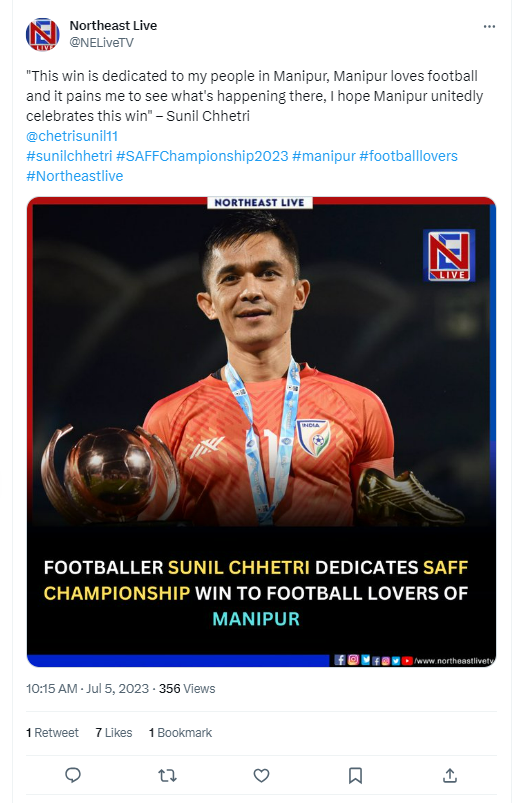The width and height of the screenshot is (531, 803).
Task: View the 1 Retweet list
Action: click(x=52, y=733)
